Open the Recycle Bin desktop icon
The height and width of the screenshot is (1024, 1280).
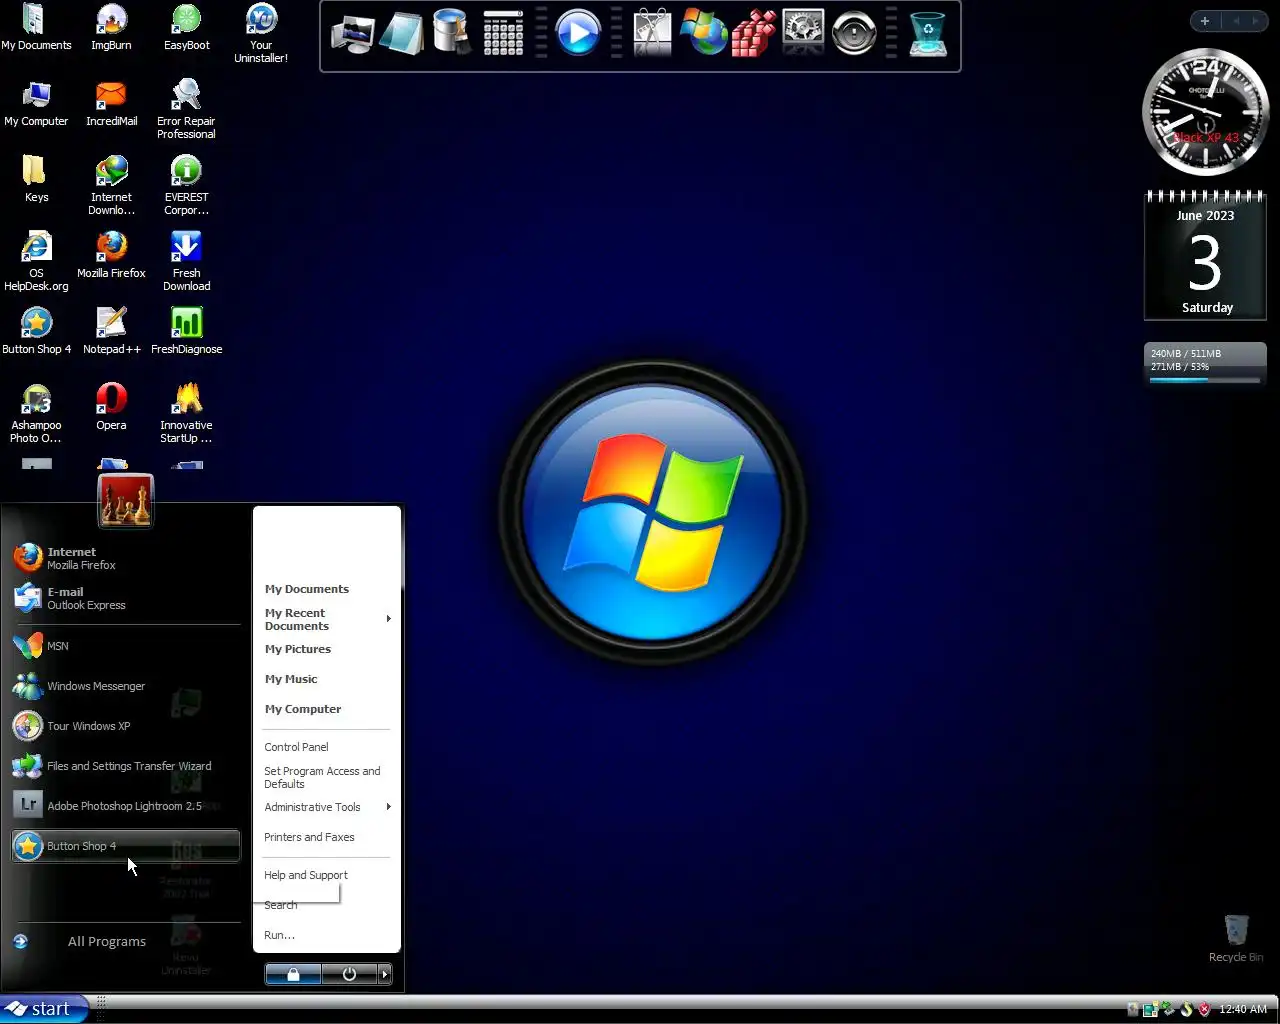coord(1236,939)
